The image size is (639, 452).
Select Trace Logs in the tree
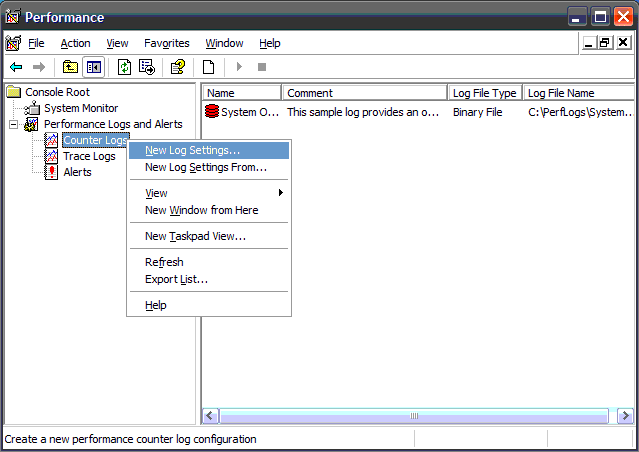tap(89, 156)
